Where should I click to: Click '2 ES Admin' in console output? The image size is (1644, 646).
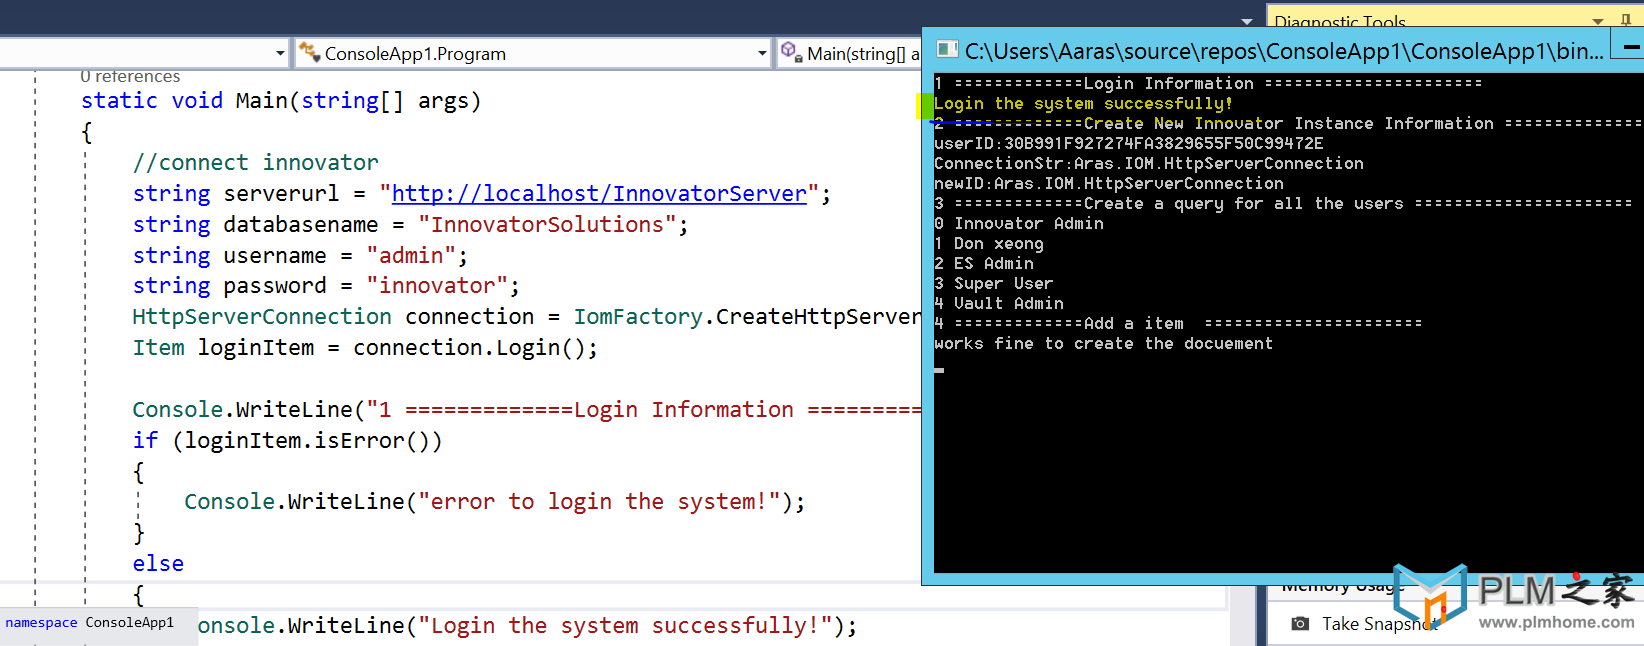click(984, 264)
